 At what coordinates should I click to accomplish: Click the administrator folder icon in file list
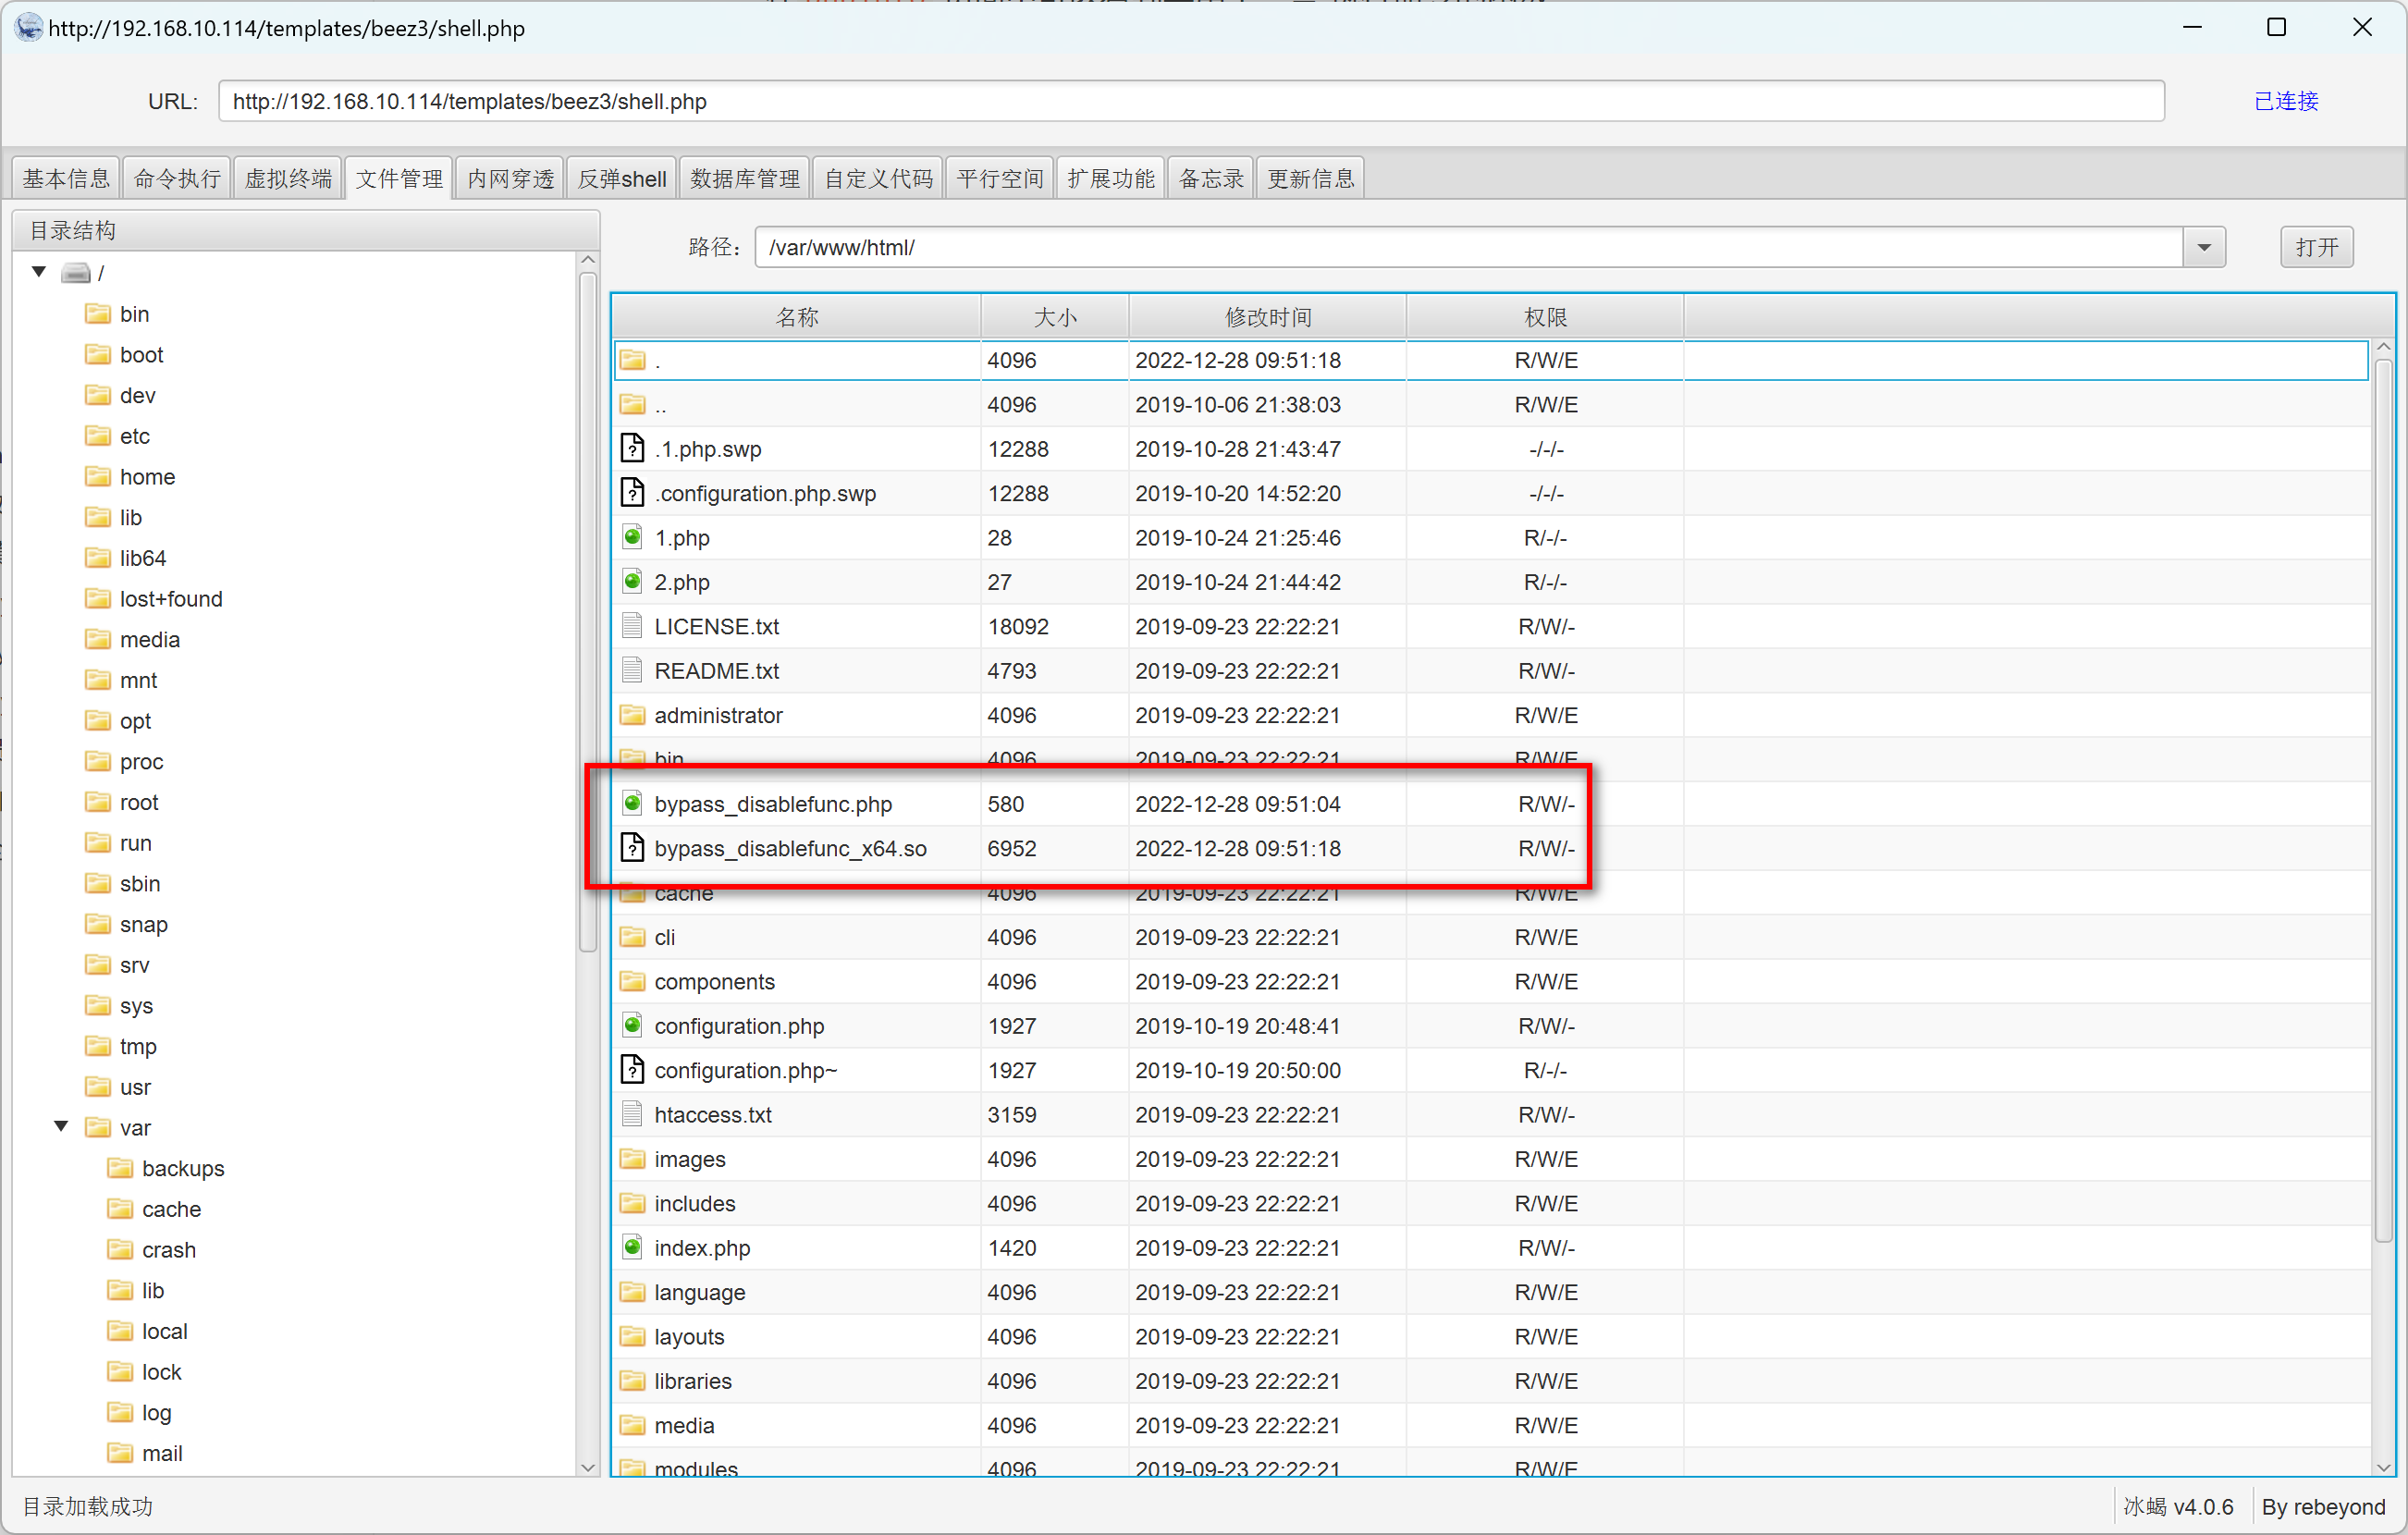click(x=632, y=715)
